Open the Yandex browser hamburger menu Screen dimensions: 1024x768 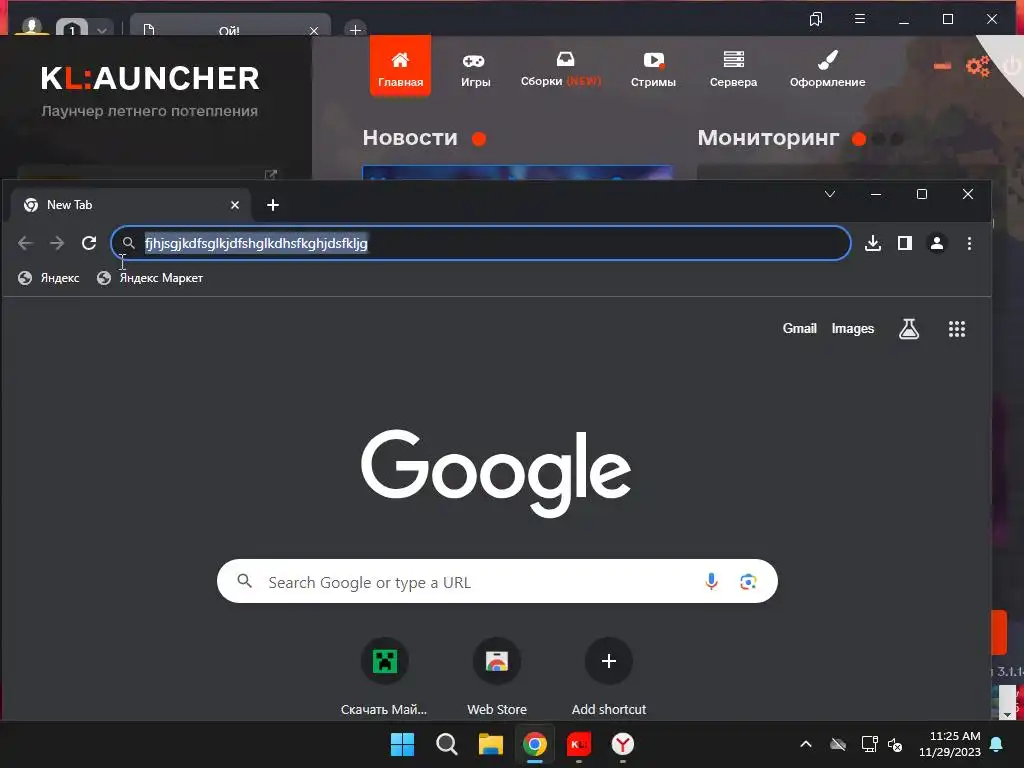click(x=860, y=19)
